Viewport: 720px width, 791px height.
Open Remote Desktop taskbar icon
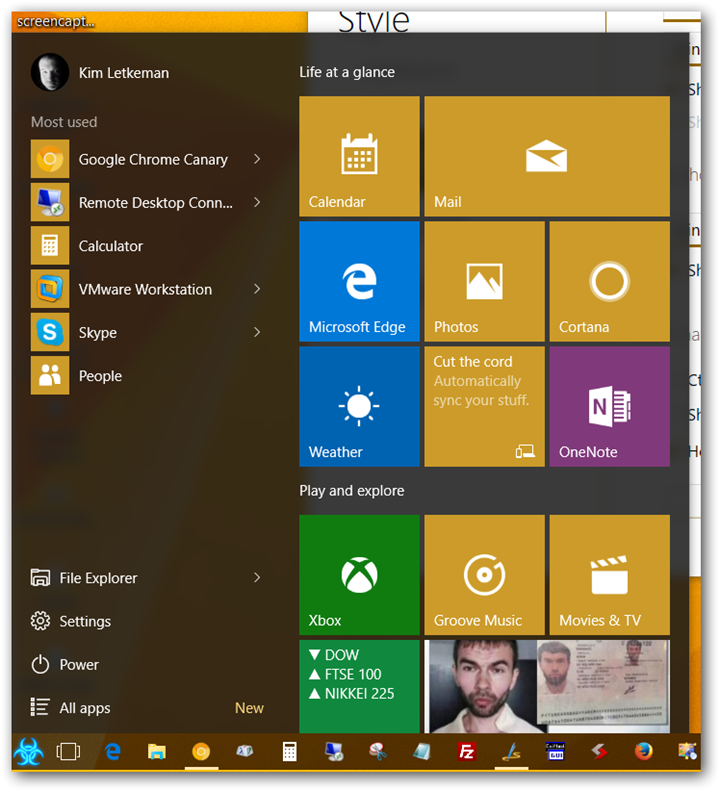point(334,752)
